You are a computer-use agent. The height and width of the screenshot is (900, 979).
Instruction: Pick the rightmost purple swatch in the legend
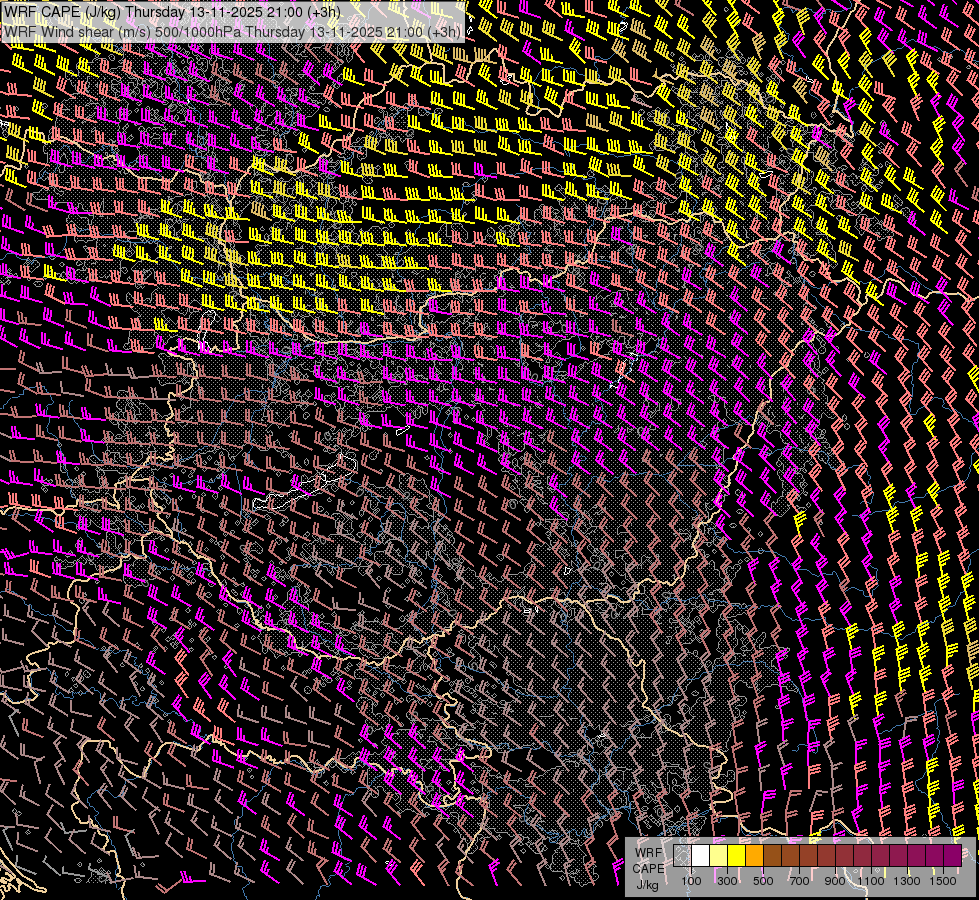click(x=952, y=855)
